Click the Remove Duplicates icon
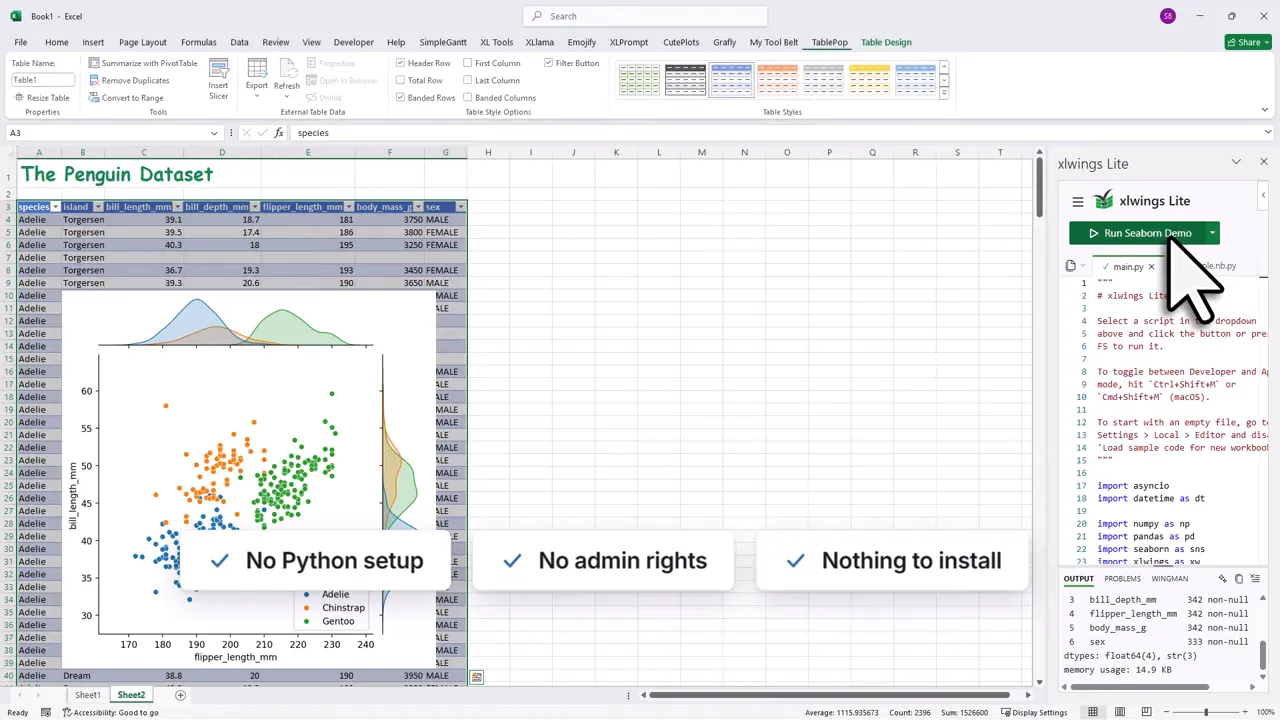 94,80
